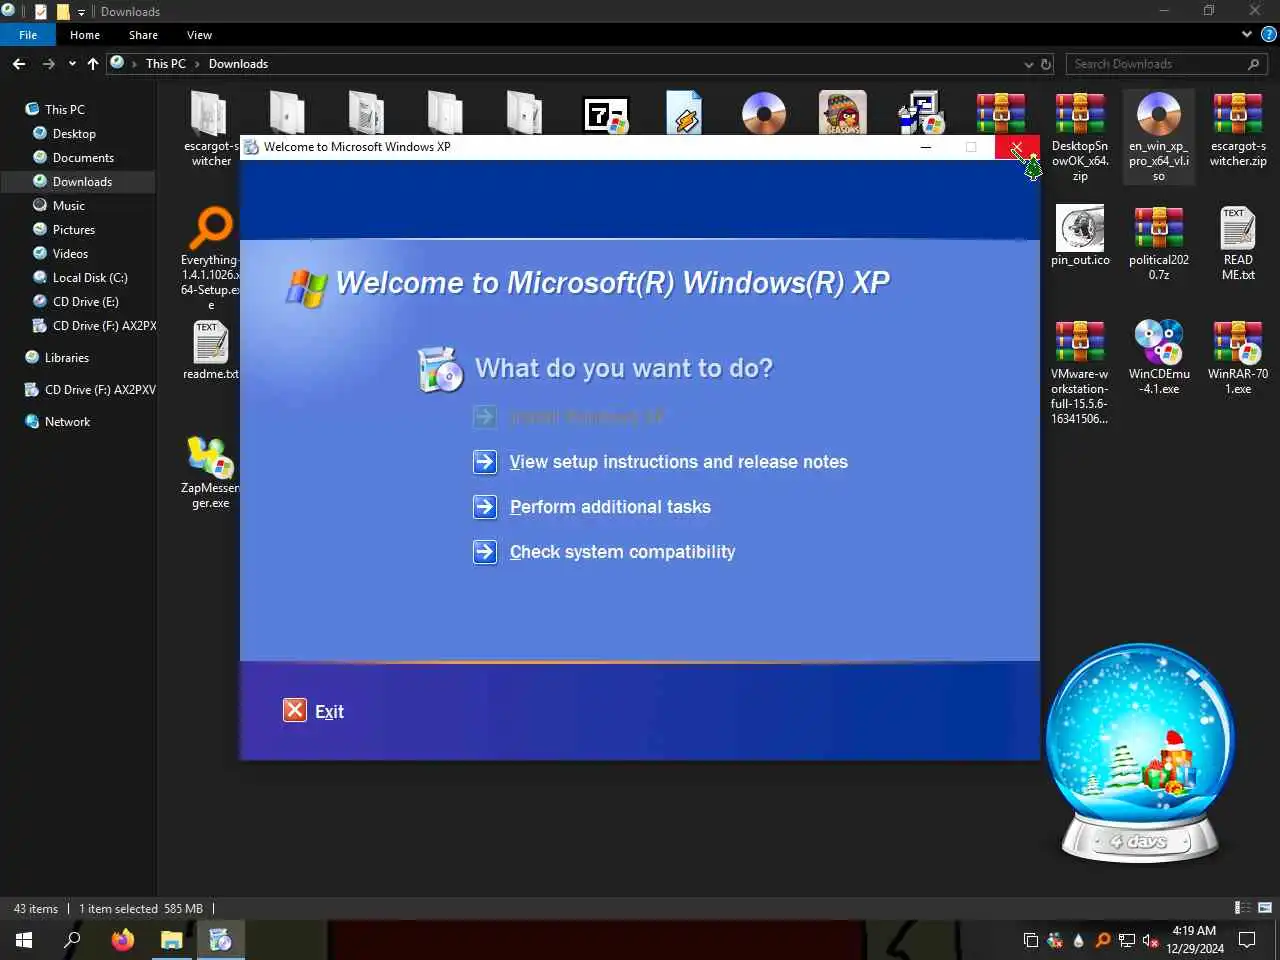Open Task View on the taskbar

coord(1031,940)
